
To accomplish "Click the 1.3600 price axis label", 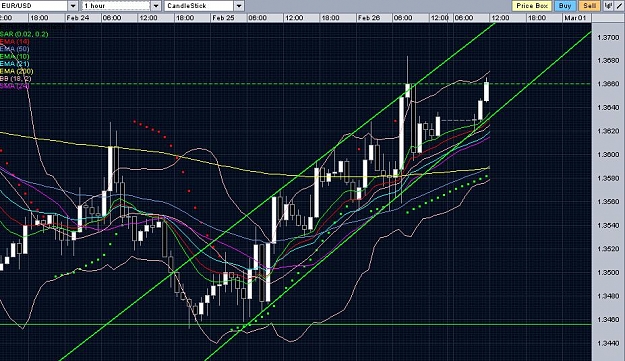I will click(608, 155).
